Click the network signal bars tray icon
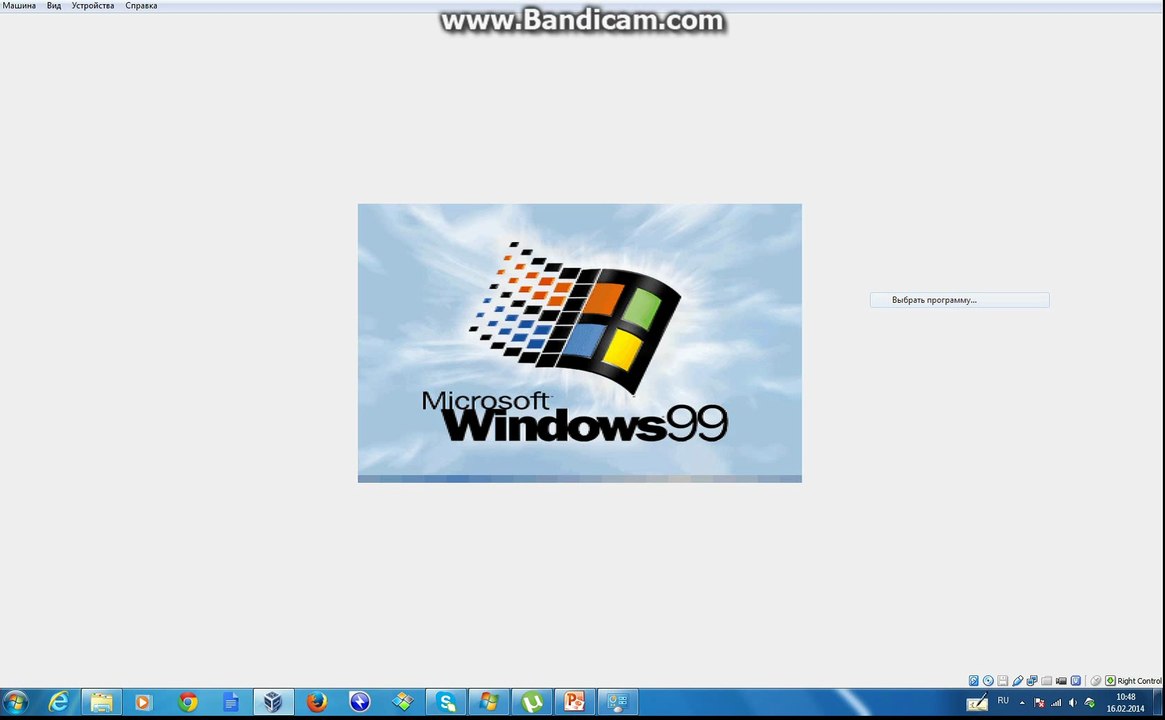The width and height of the screenshot is (1165, 720). click(x=1056, y=703)
